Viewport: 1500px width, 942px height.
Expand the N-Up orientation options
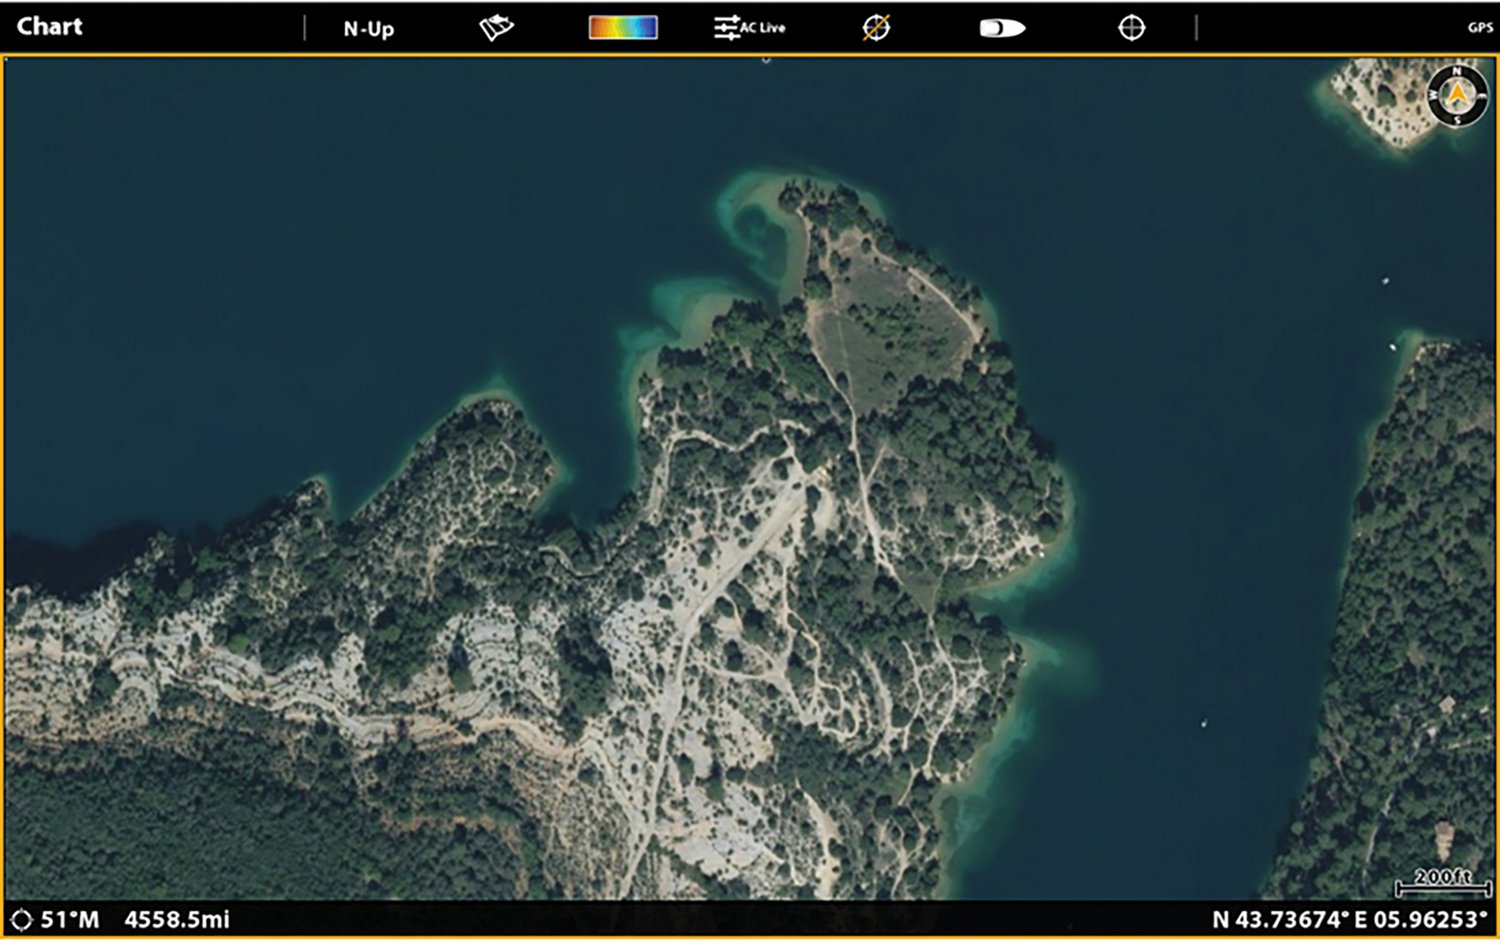point(368,29)
